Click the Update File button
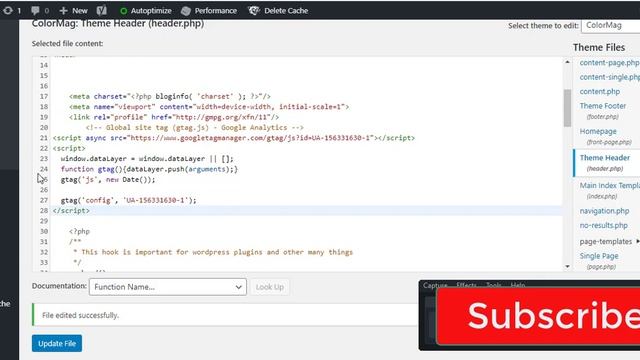 point(57,344)
